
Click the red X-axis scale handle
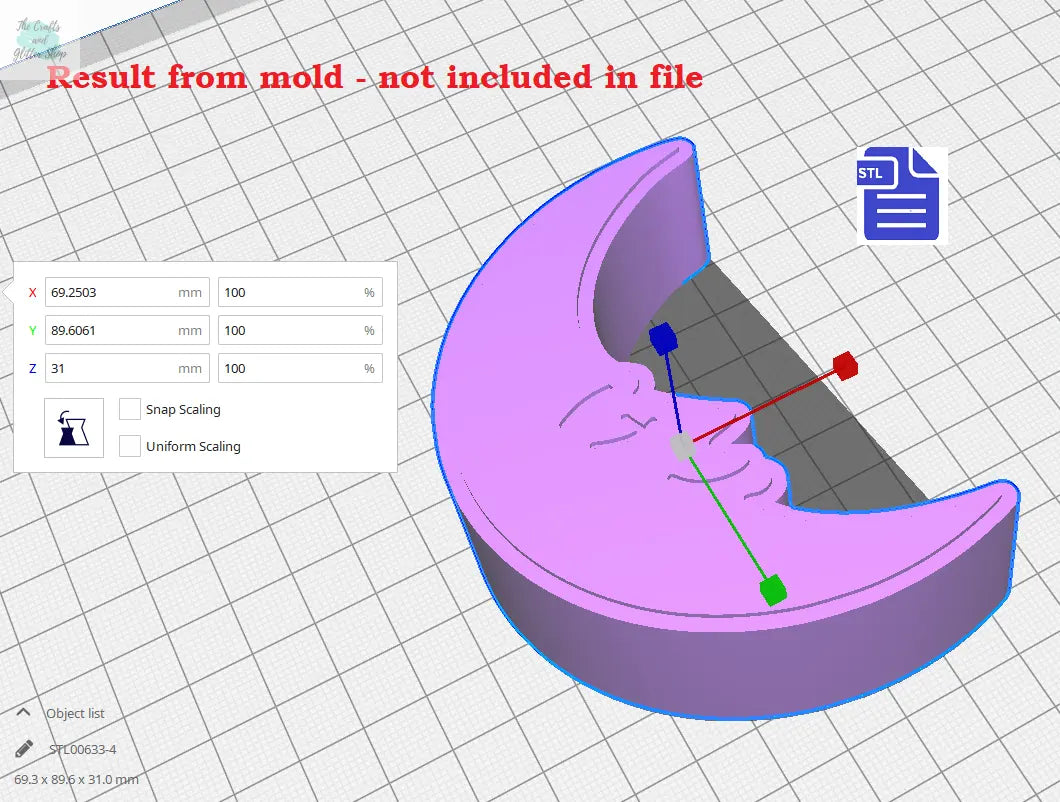[x=845, y=365]
